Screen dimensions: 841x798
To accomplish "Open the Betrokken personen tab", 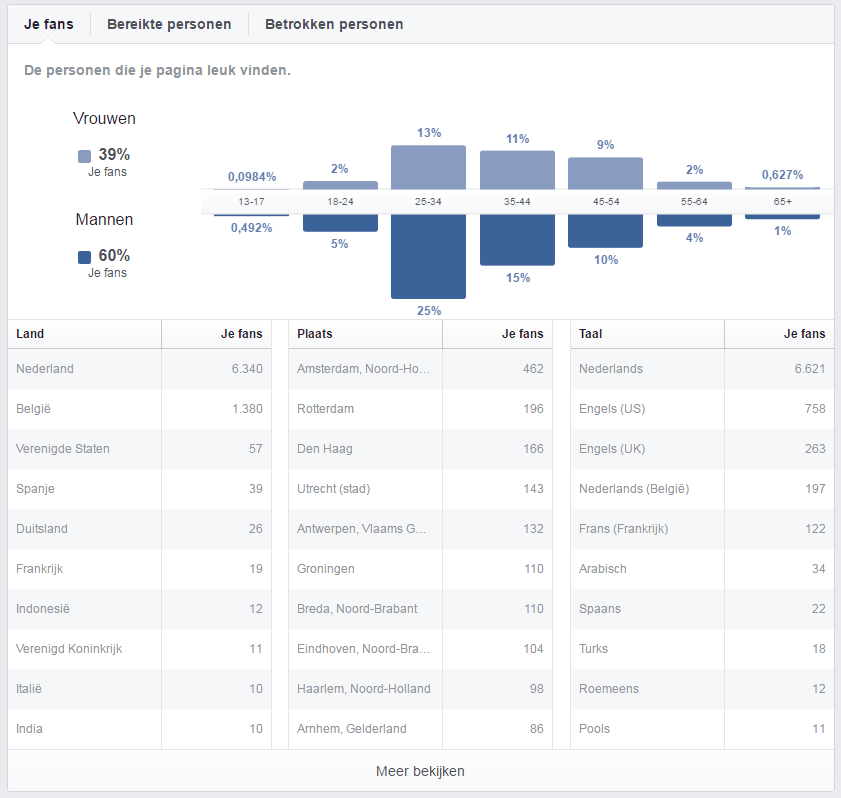I will 333,23.
